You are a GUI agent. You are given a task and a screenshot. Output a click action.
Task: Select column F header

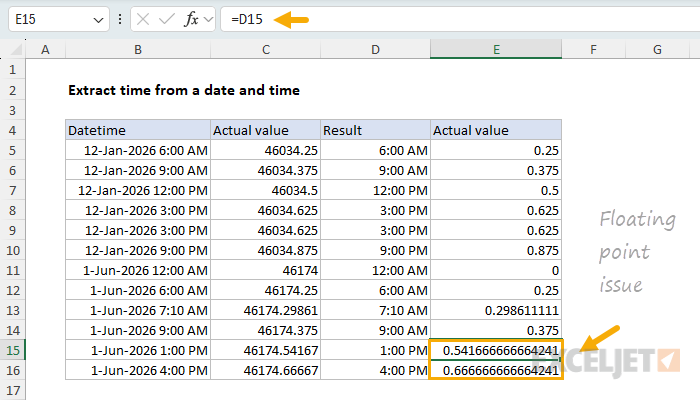pyautogui.click(x=593, y=49)
